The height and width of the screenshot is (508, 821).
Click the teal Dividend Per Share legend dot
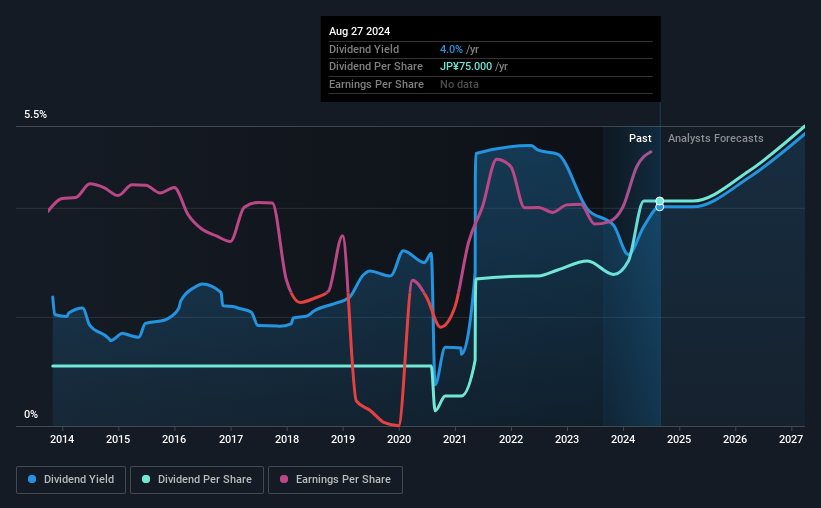146,479
